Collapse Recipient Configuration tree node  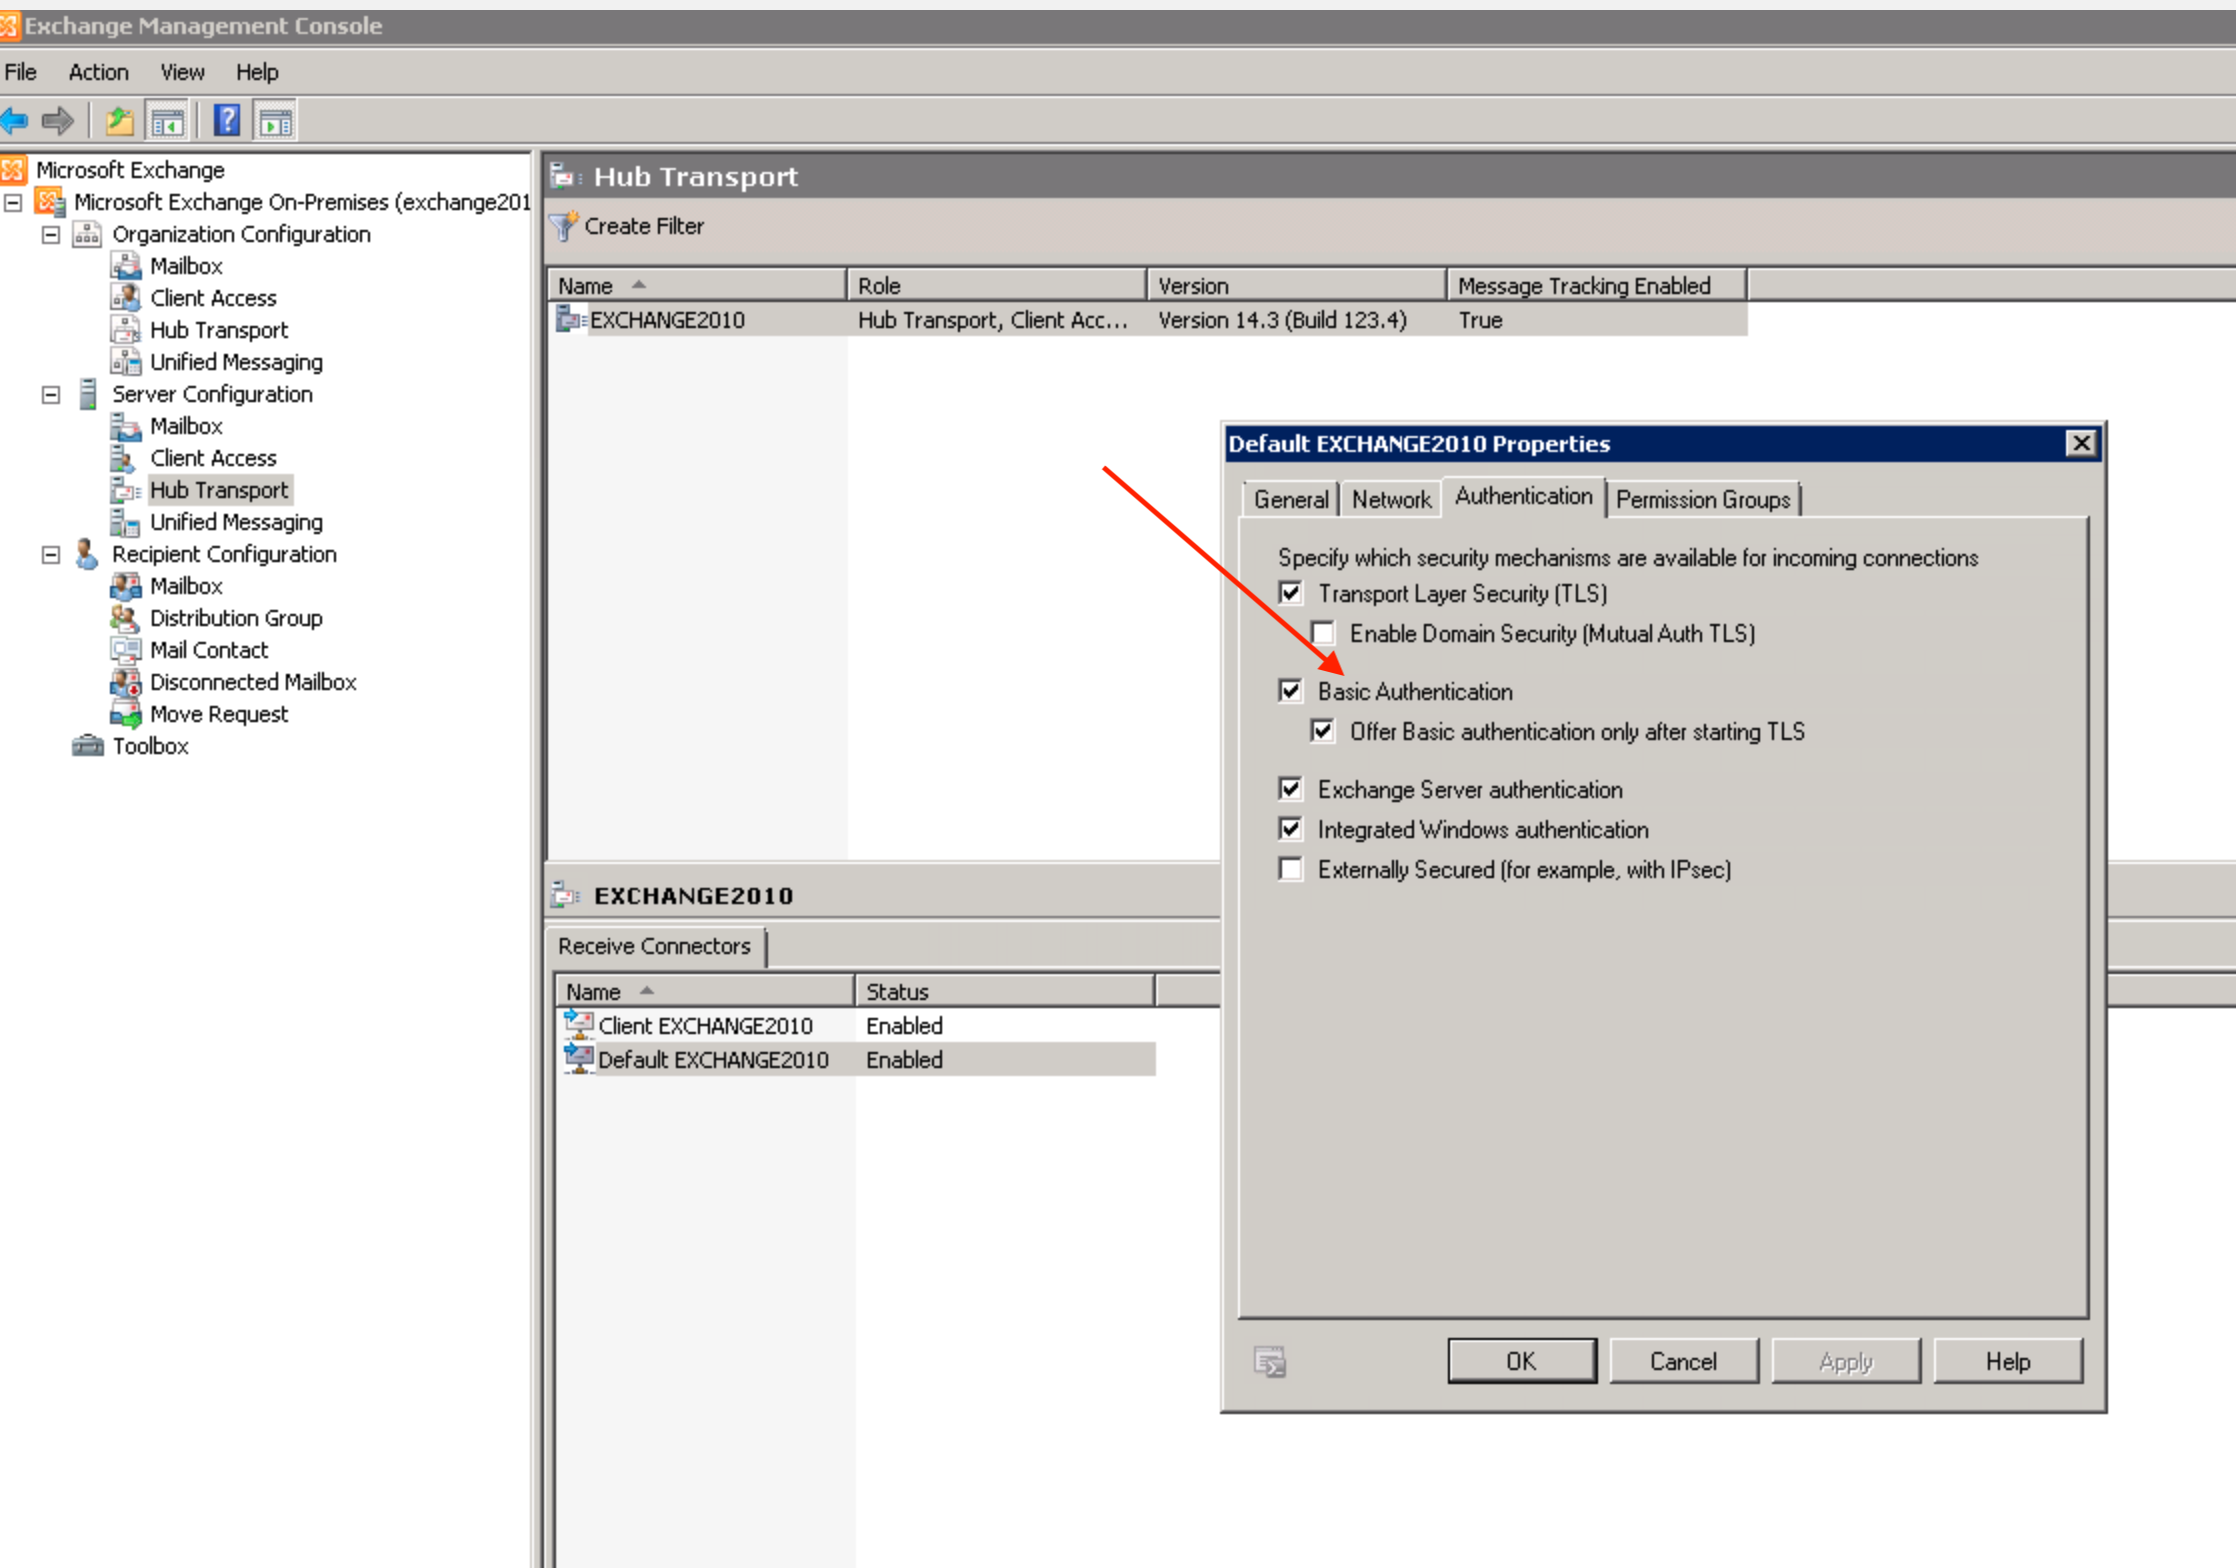pos(51,554)
